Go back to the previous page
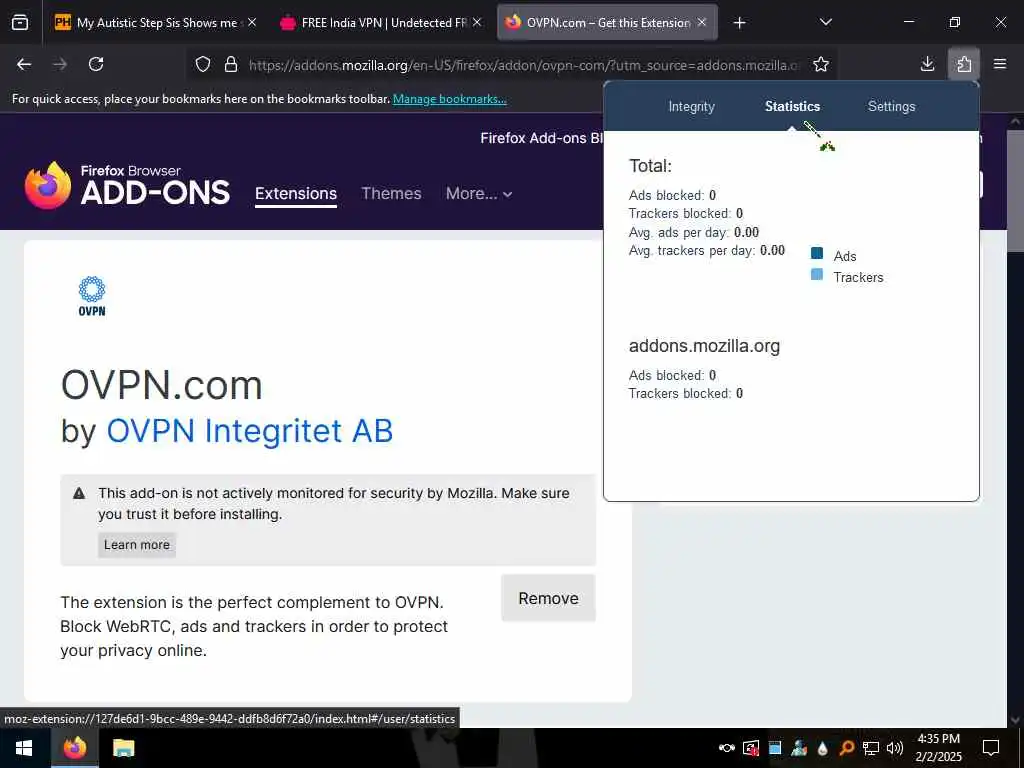1024x768 pixels. click(x=24, y=64)
